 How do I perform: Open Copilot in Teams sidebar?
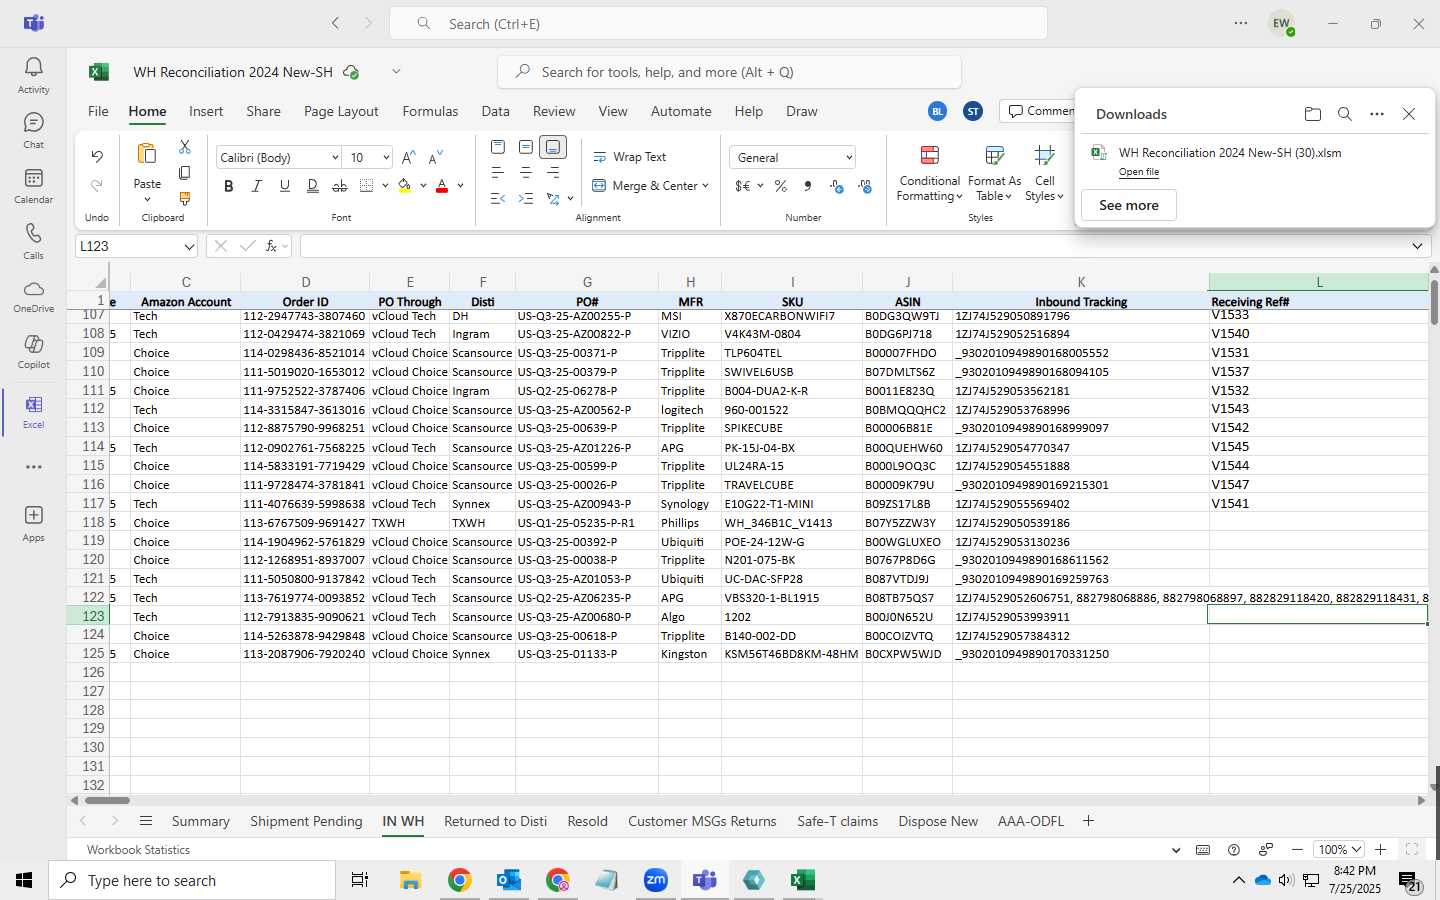tap(33, 352)
